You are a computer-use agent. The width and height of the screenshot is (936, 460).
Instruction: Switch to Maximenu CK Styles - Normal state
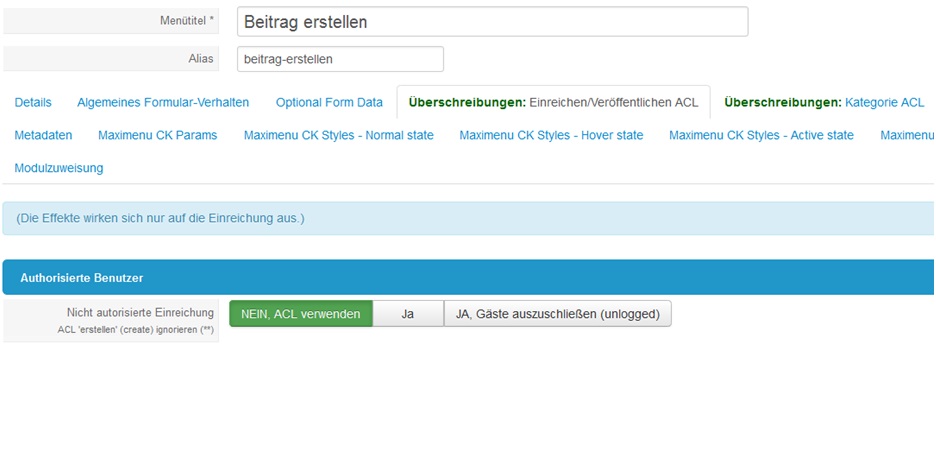338,135
